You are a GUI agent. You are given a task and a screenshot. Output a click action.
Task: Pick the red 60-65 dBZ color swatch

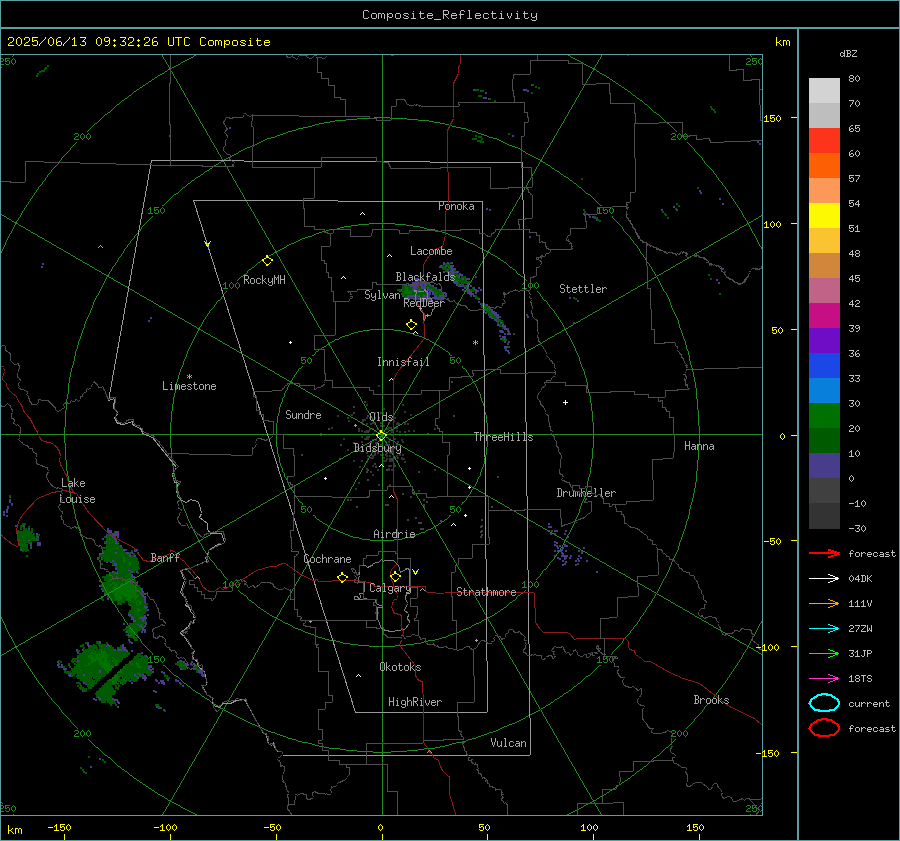click(x=824, y=141)
